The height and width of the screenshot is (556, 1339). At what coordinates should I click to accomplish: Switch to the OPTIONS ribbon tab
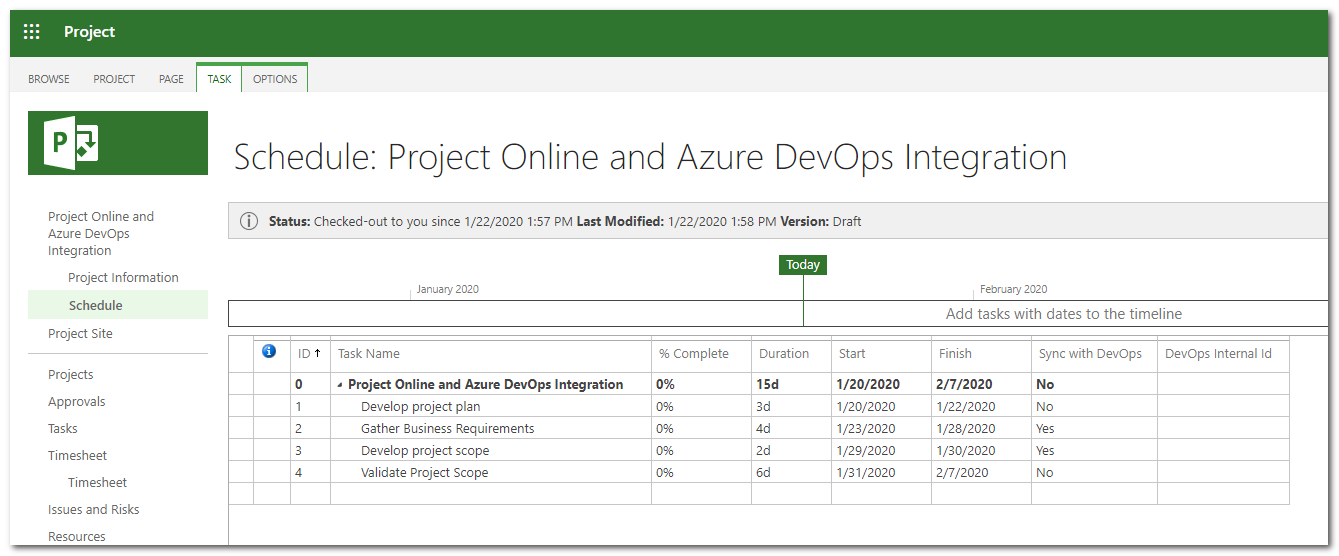pos(275,79)
